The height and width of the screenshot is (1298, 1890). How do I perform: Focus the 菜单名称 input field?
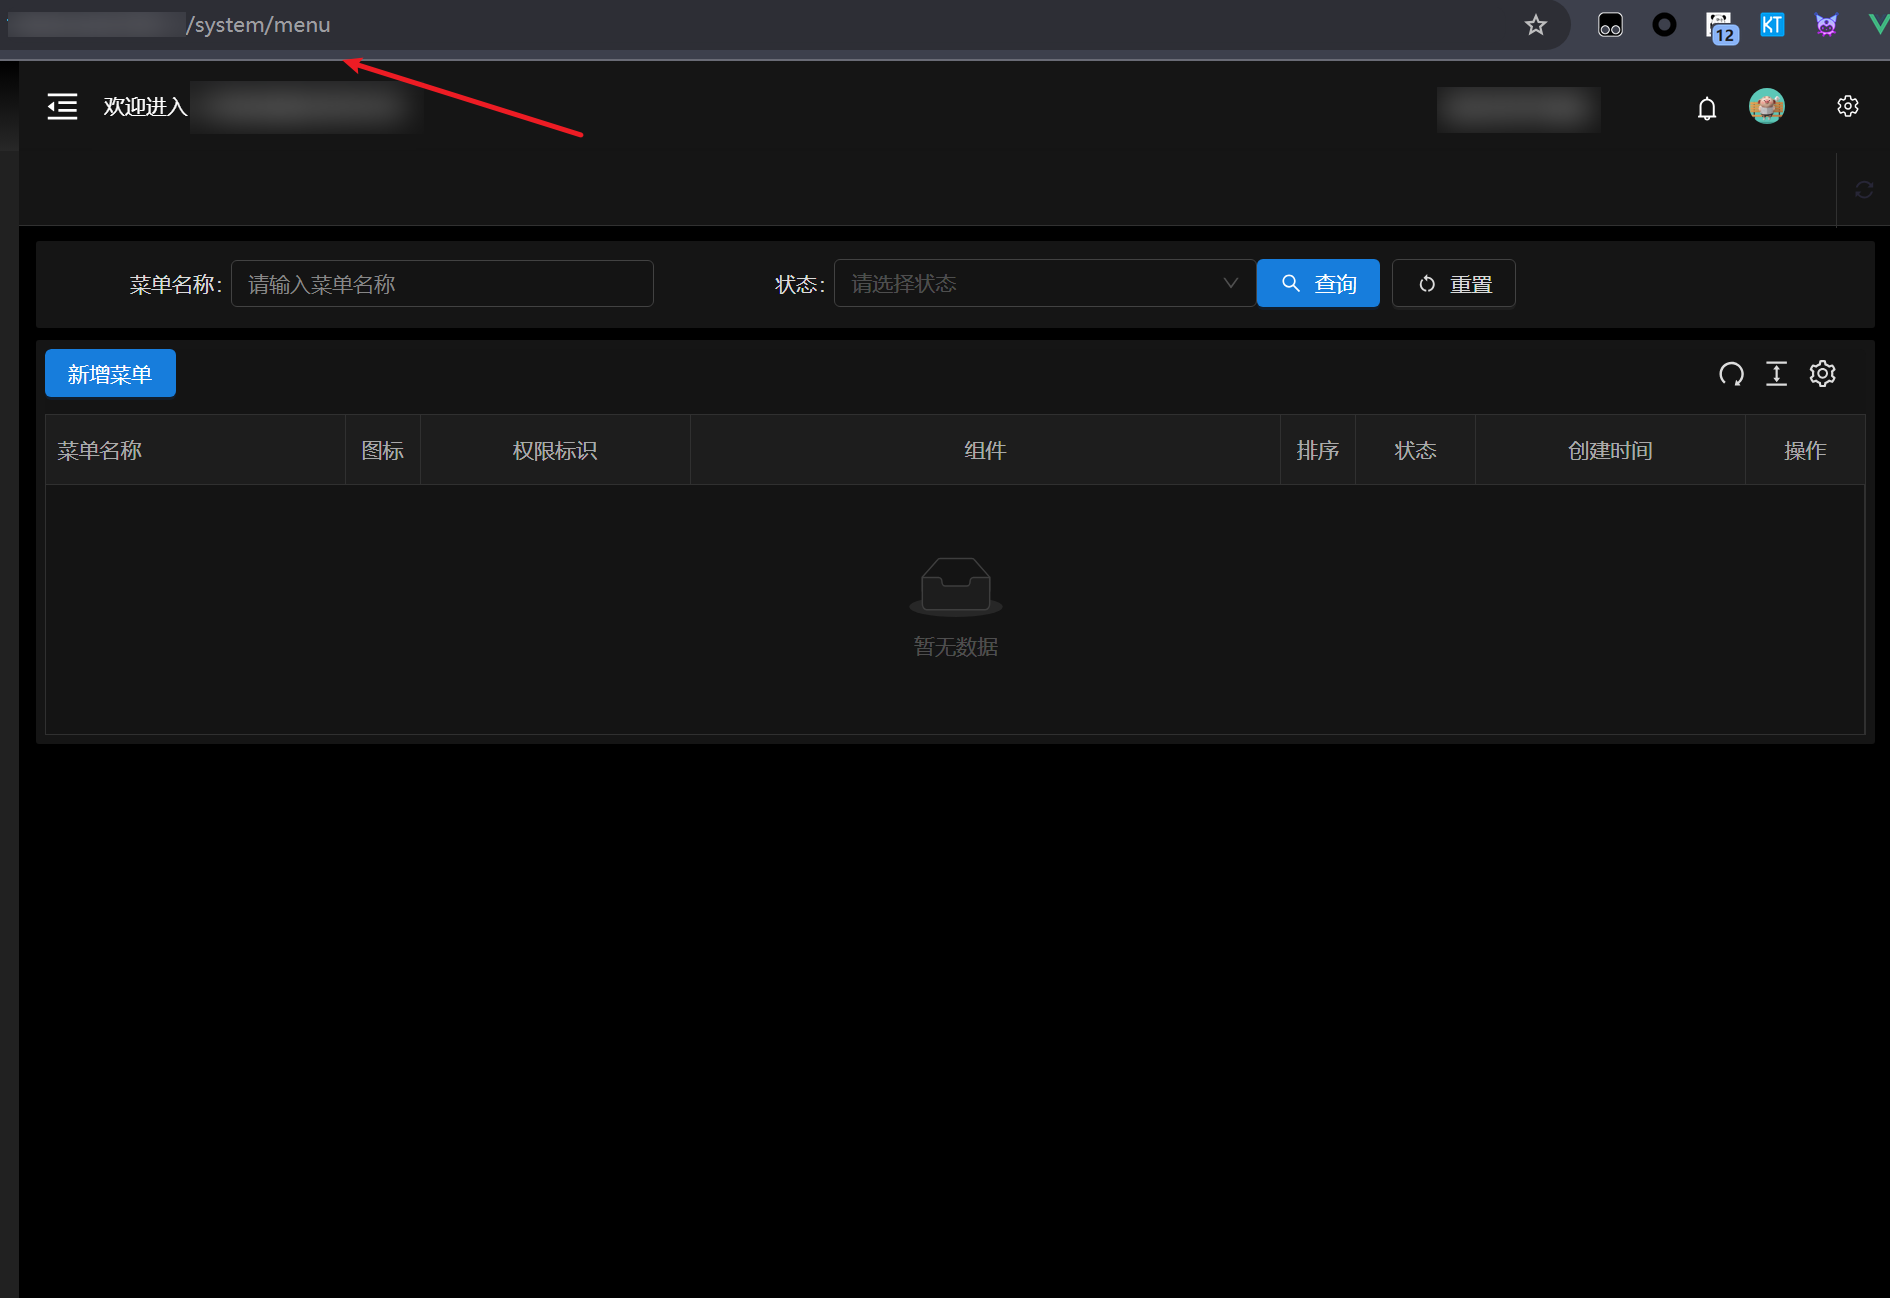pyautogui.click(x=442, y=284)
